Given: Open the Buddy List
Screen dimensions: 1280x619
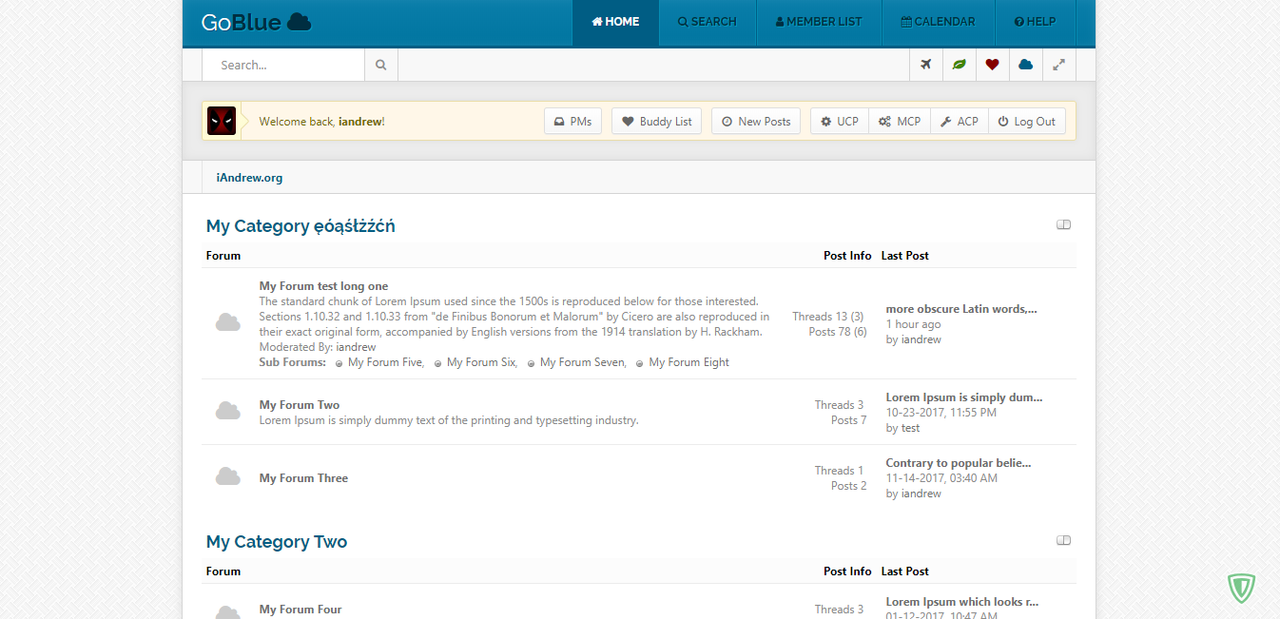Looking at the screenshot, I should (657, 121).
